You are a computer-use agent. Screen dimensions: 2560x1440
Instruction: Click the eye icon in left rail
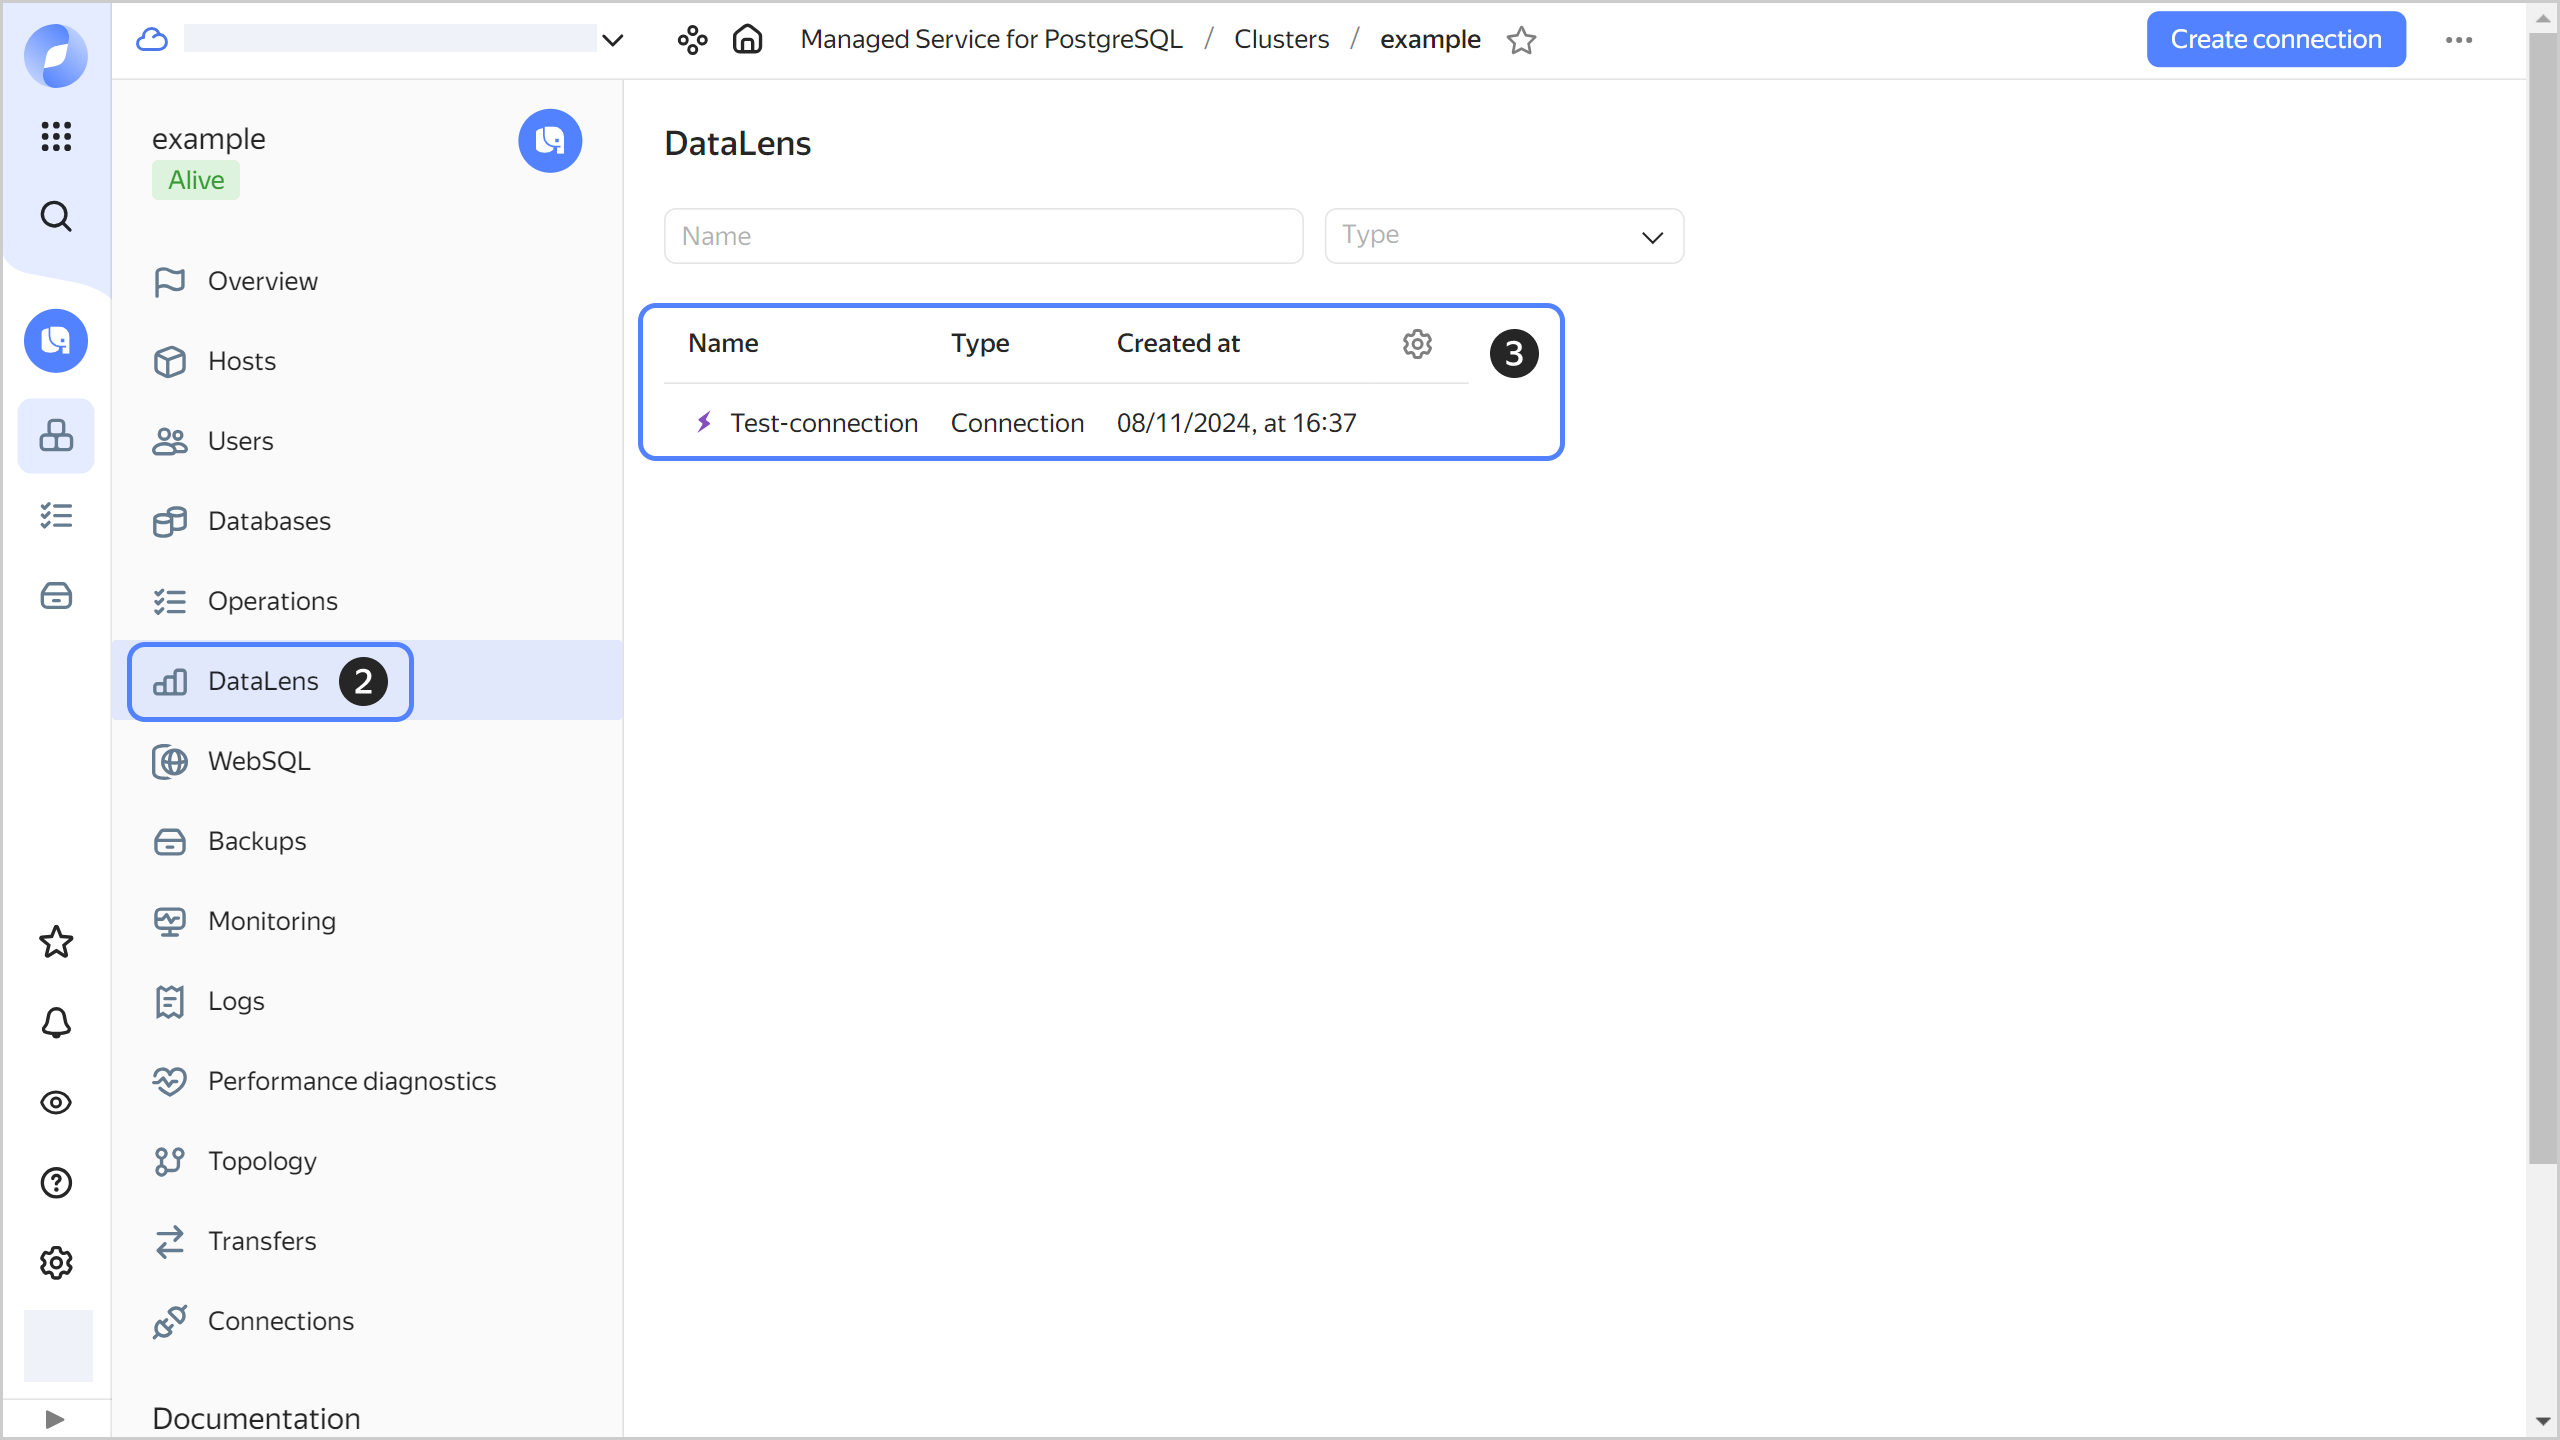[x=56, y=1102]
